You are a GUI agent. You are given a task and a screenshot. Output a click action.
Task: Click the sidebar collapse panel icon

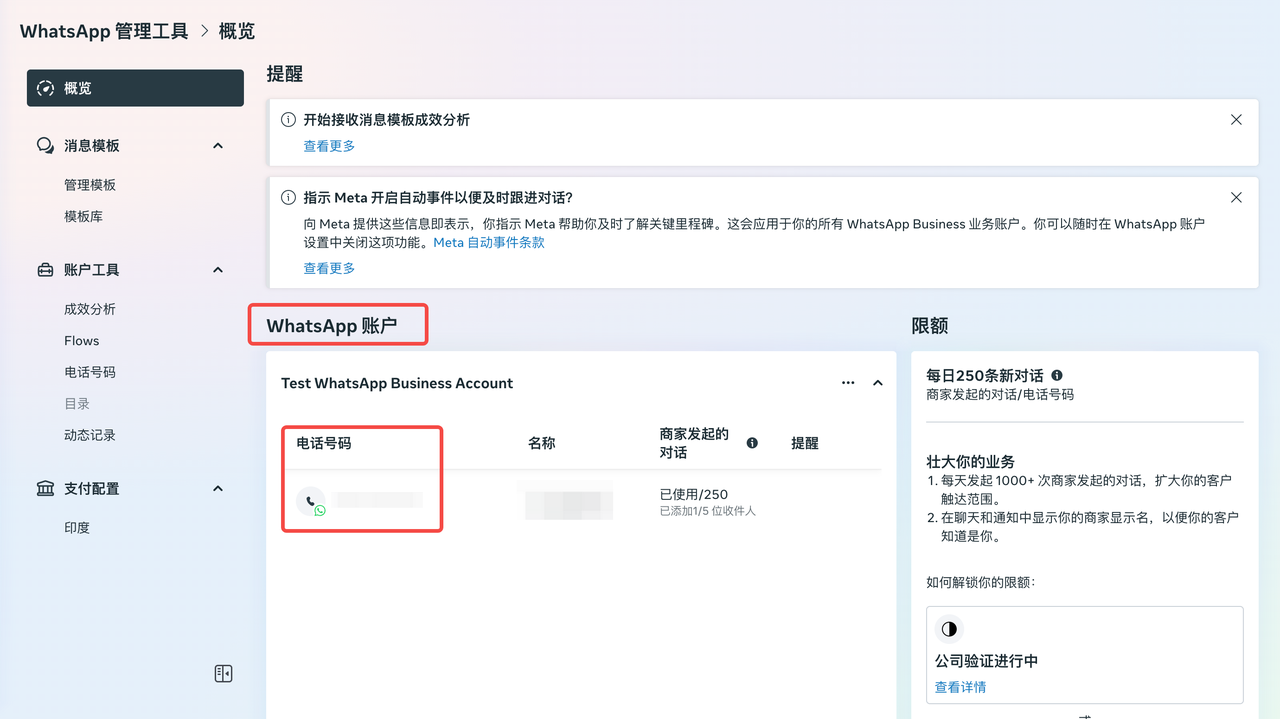(223, 674)
